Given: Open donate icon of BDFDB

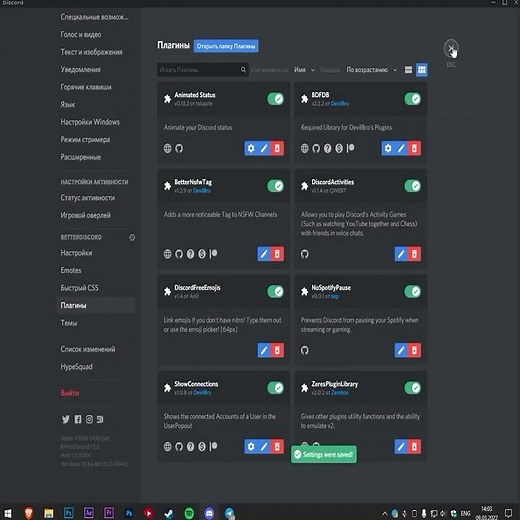Looking at the screenshot, I should click(339, 148).
